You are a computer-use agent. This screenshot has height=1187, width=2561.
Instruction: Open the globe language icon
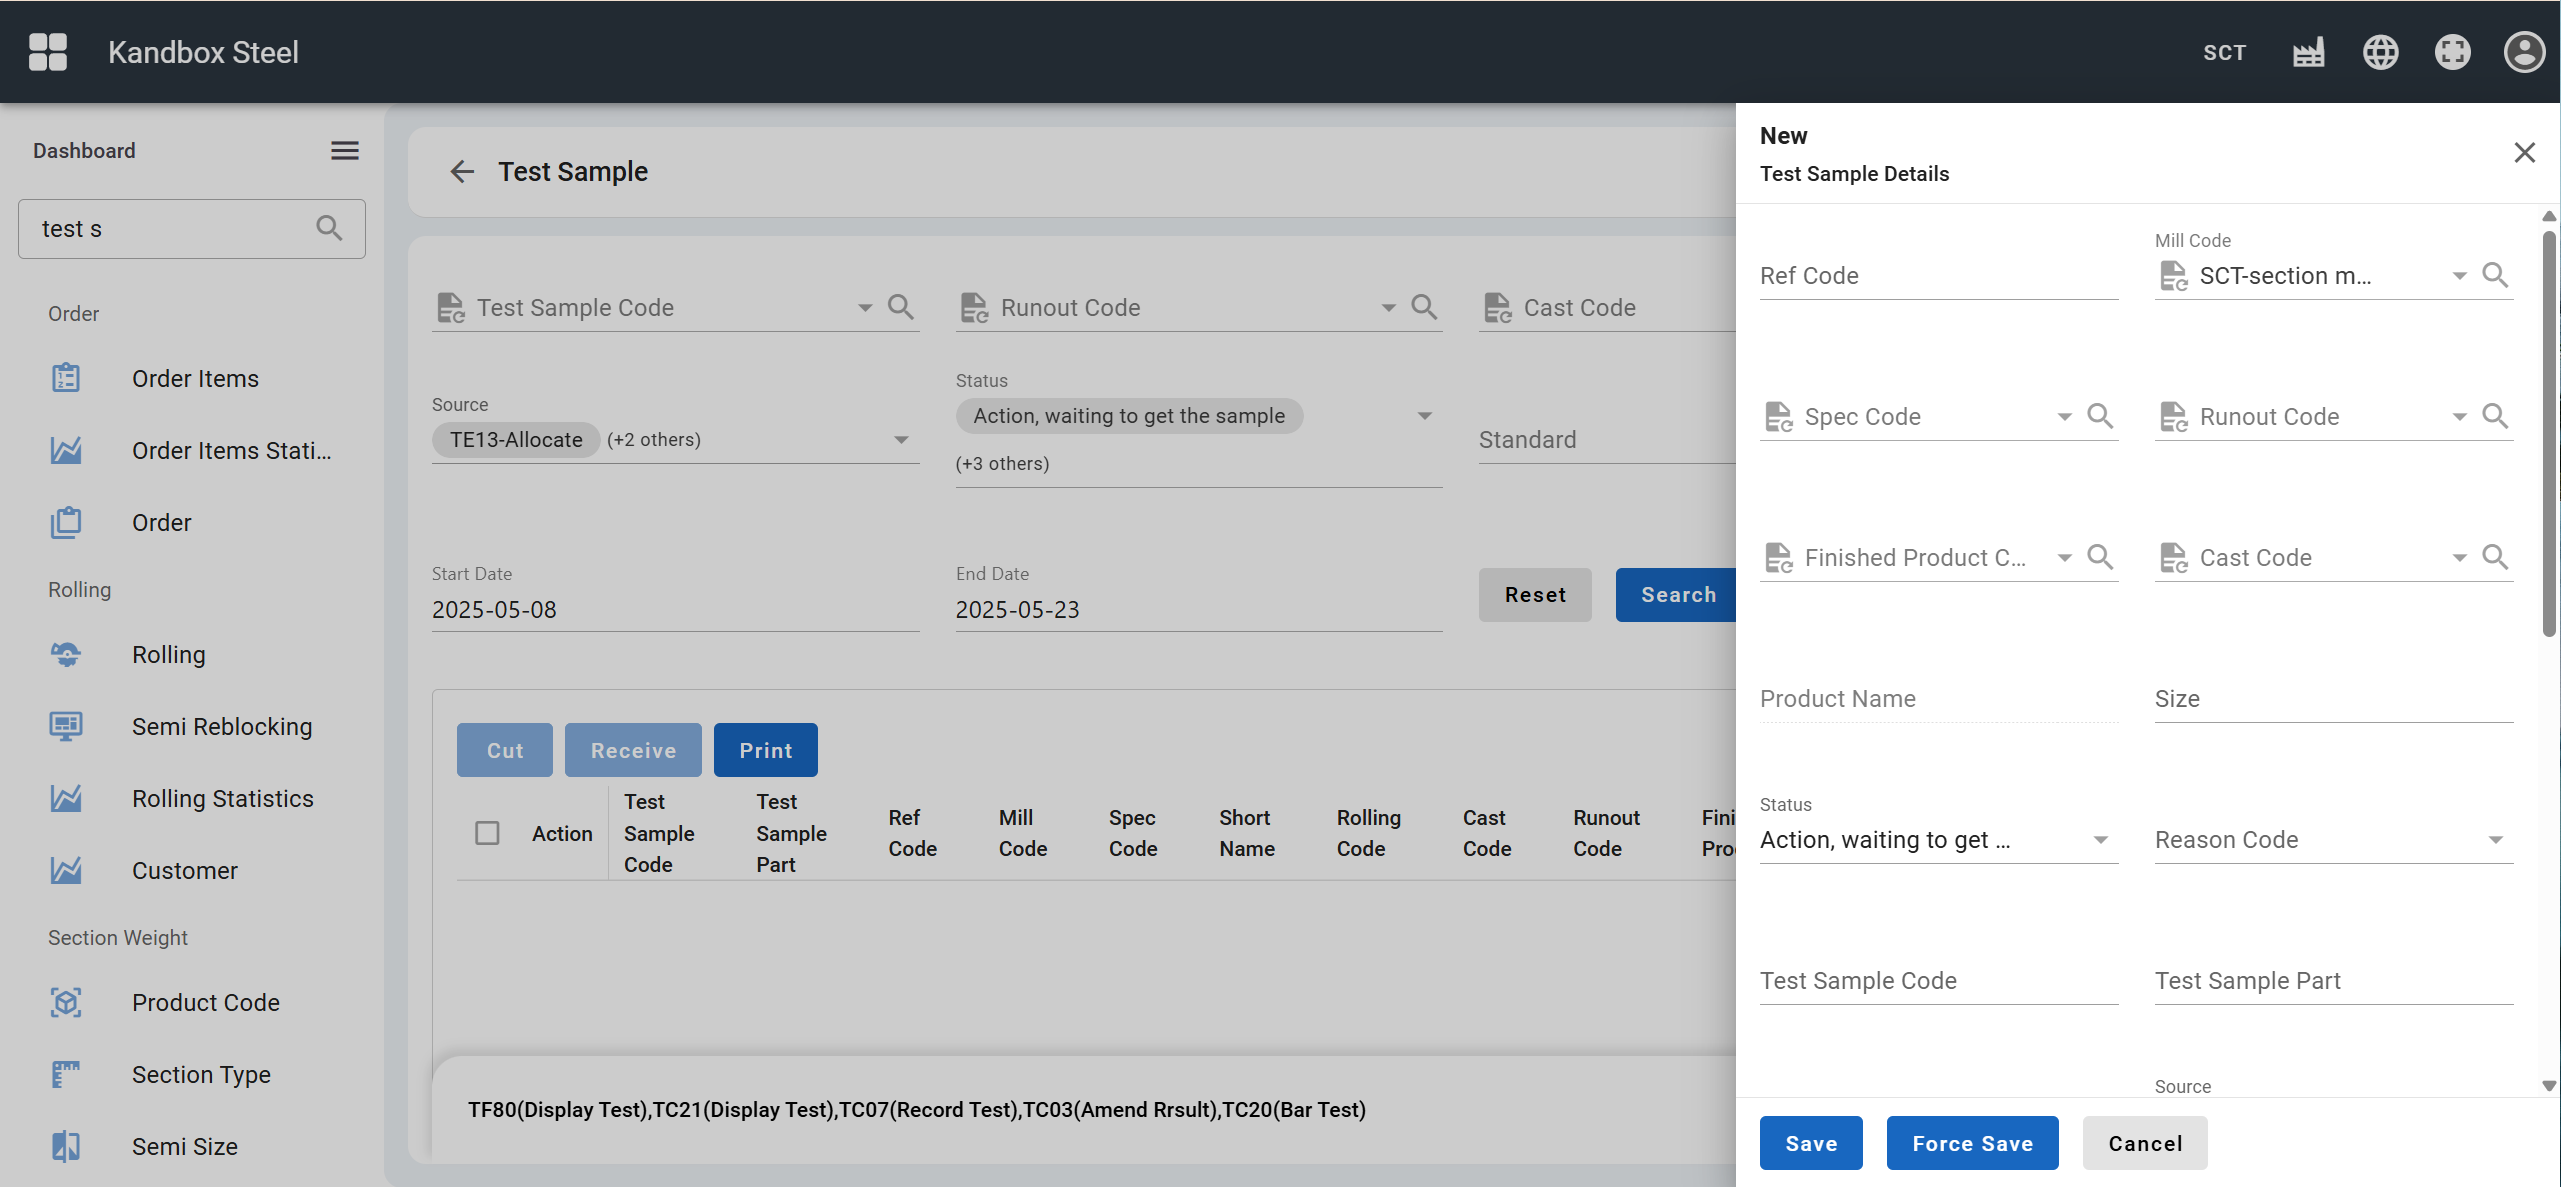[x=2380, y=52]
